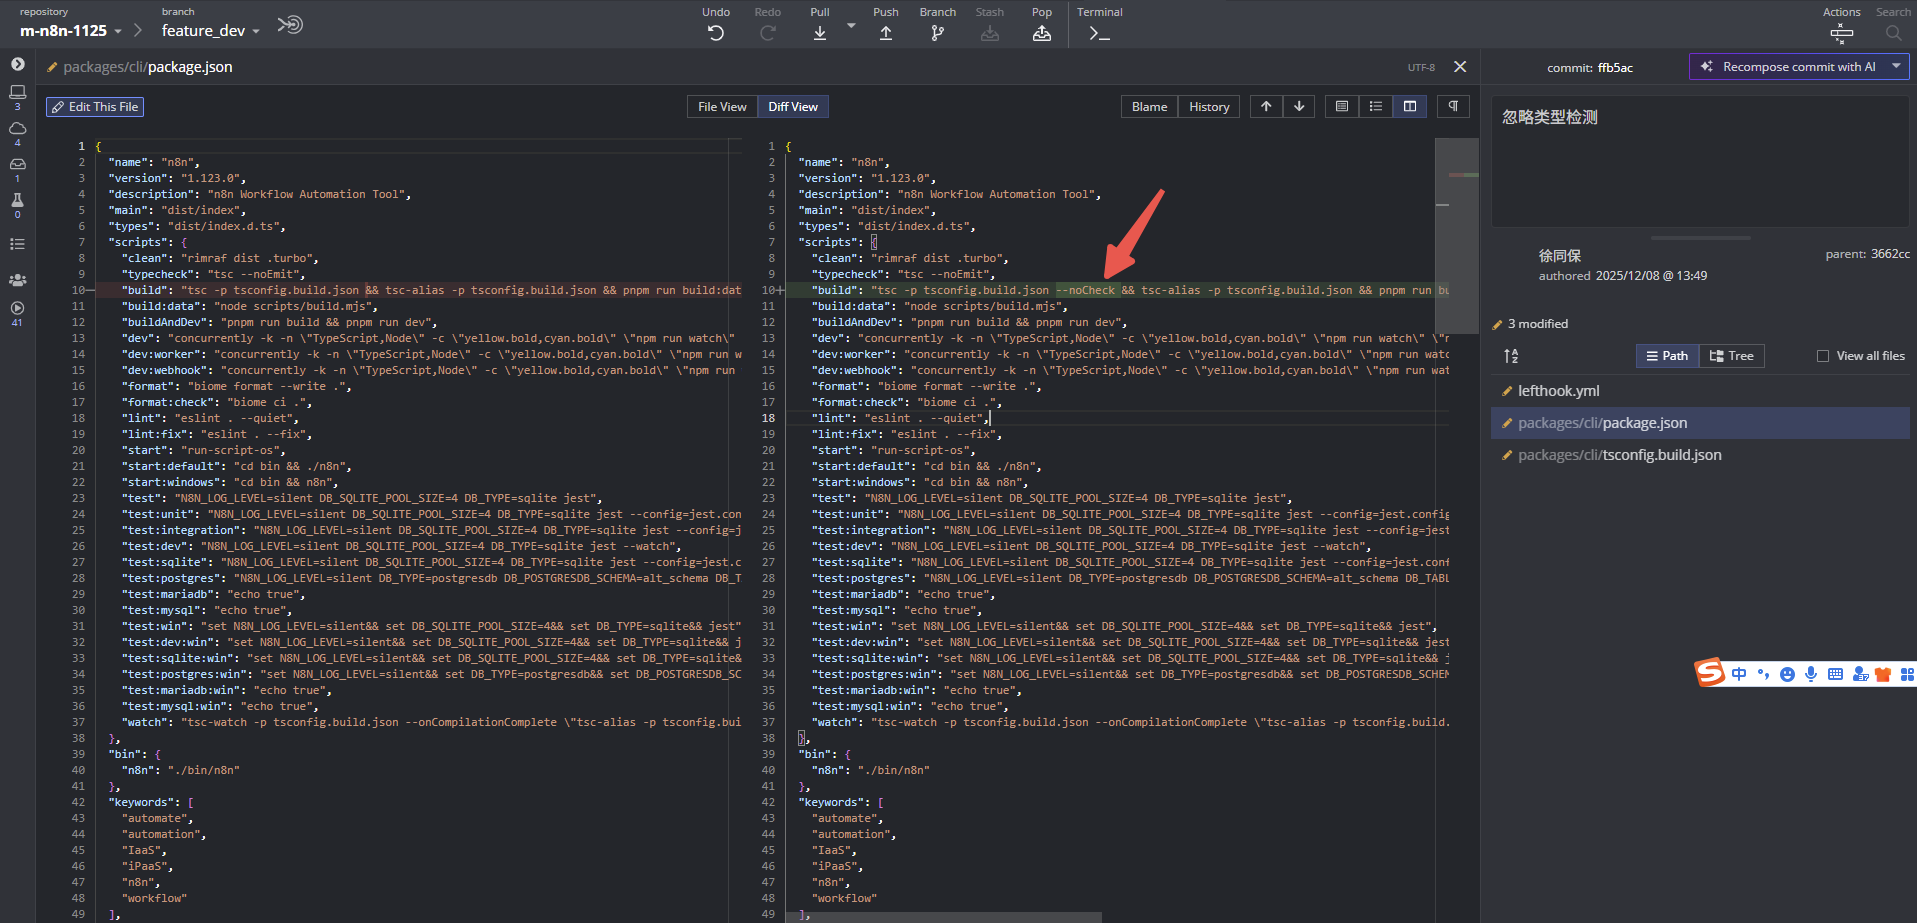Click the parent commit 3662cc link
Image resolution: width=1917 pixels, height=923 pixels.
(1890, 254)
